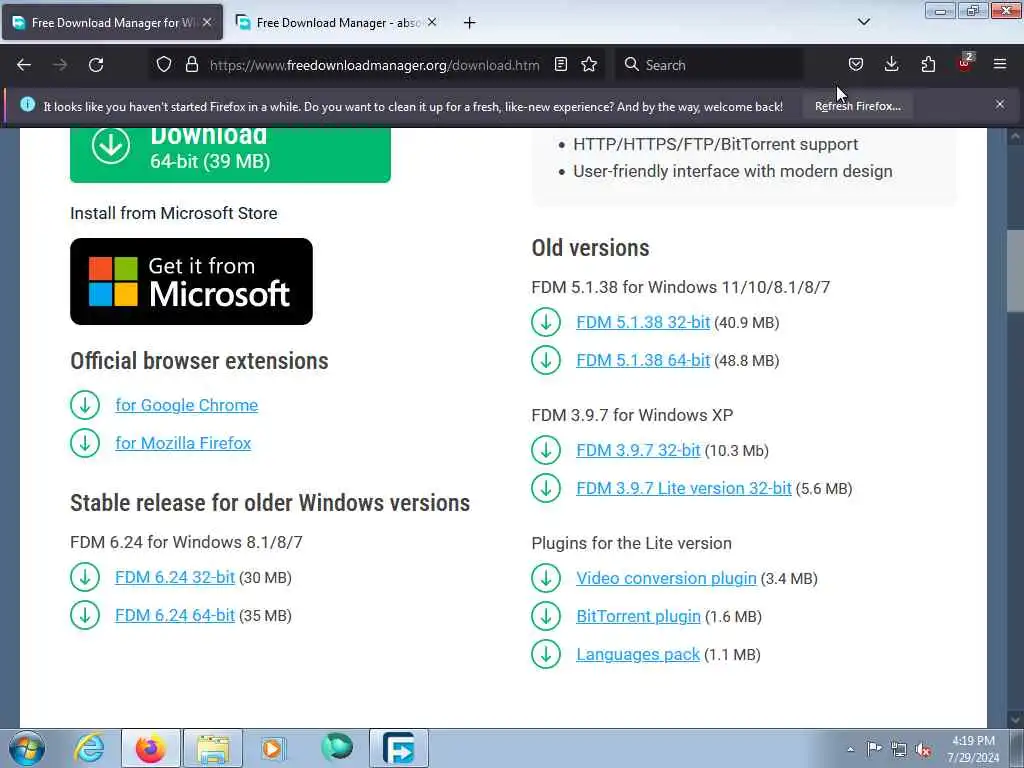The image size is (1024, 768).
Task: Click download icon beside FDM 6.24 64-bit
Action: [x=85, y=615]
